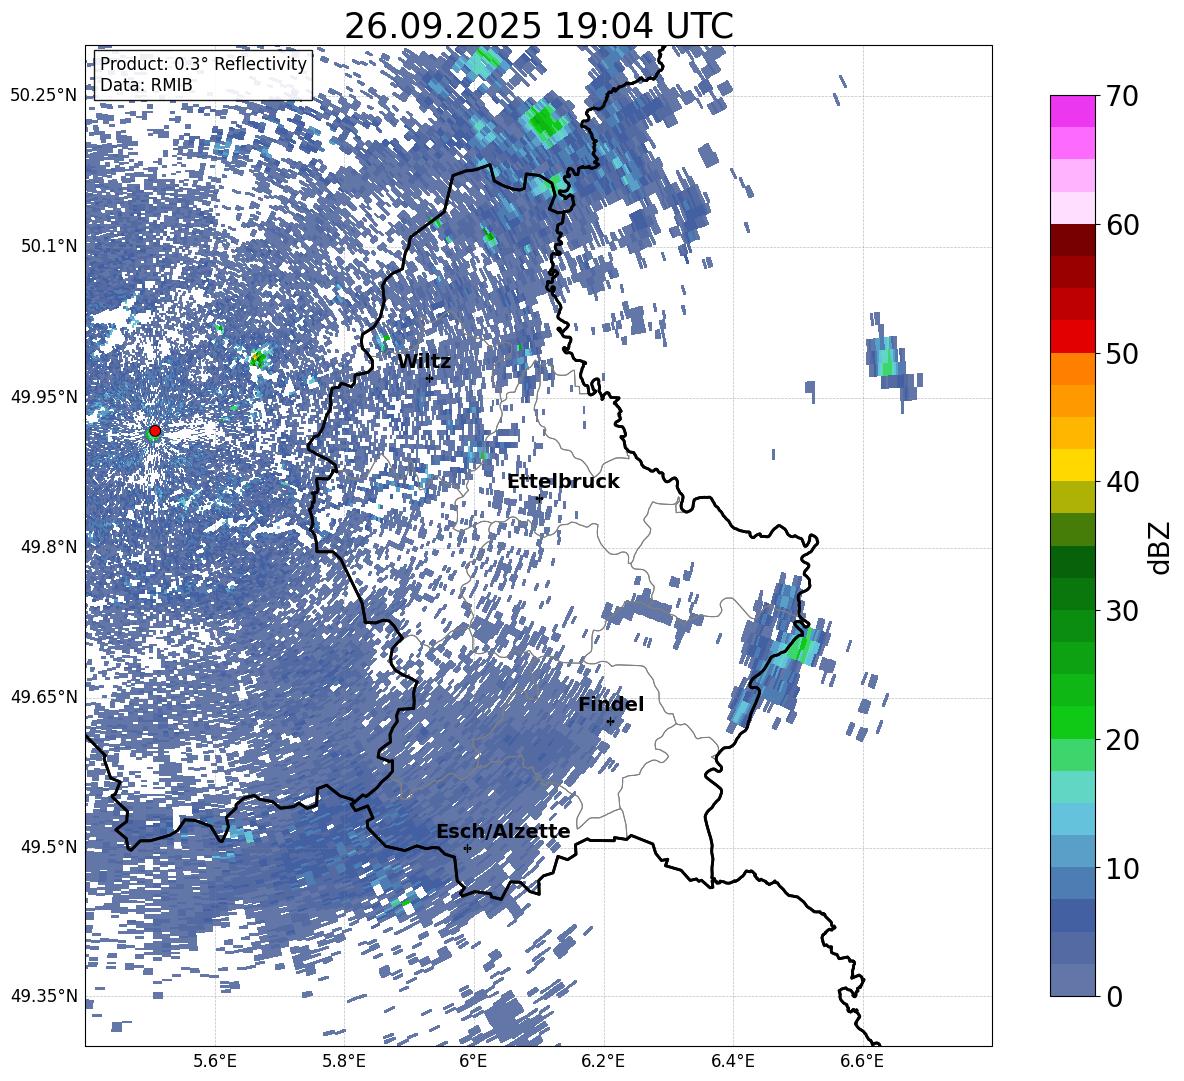Click the Findel city label
Screen dimensions: 1184x1081
click(x=611, y=704)
